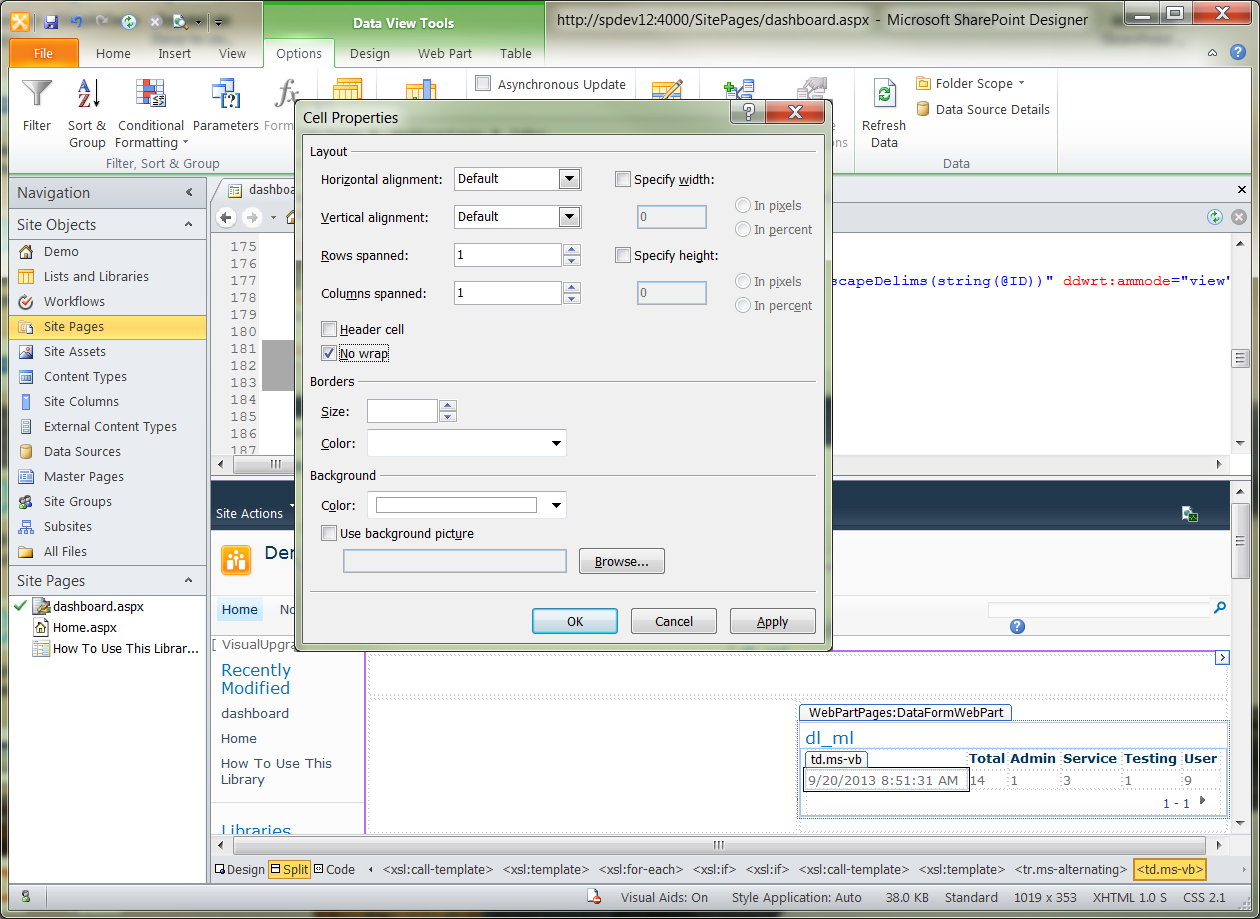Screen dimensions: 1260x919
Task: Open External Content Types in navigation
Action: (x=108, y=426)
